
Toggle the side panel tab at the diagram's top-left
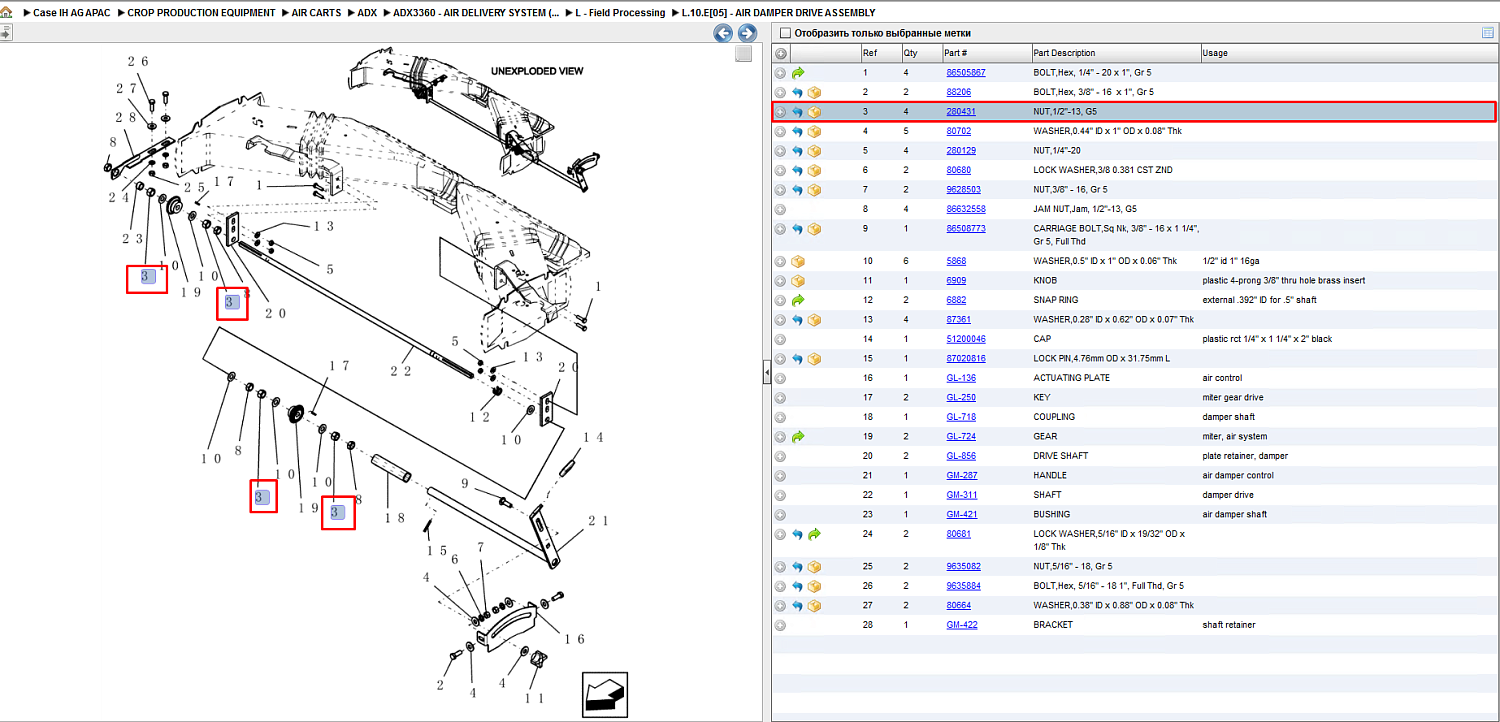pyautogui.click(x=6, y=33)
